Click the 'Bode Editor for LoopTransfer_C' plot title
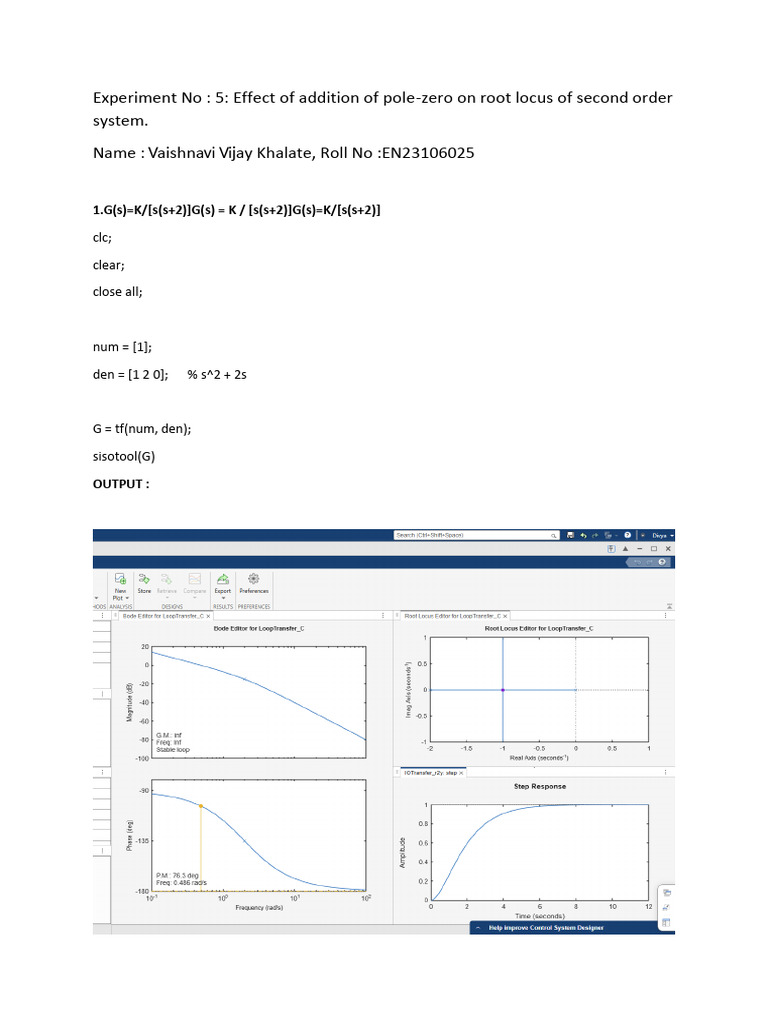This screenshot has width=768, height=1024. pos(259,628)
